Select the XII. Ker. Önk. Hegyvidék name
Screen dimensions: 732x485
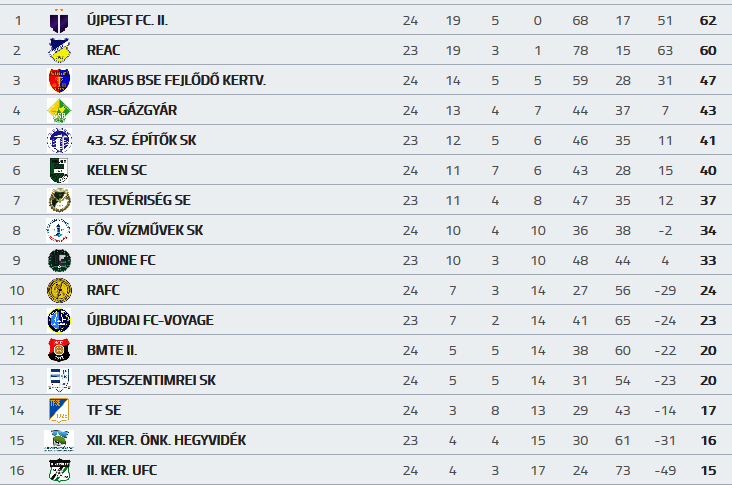pyautogui.click(x=166, y=440)
